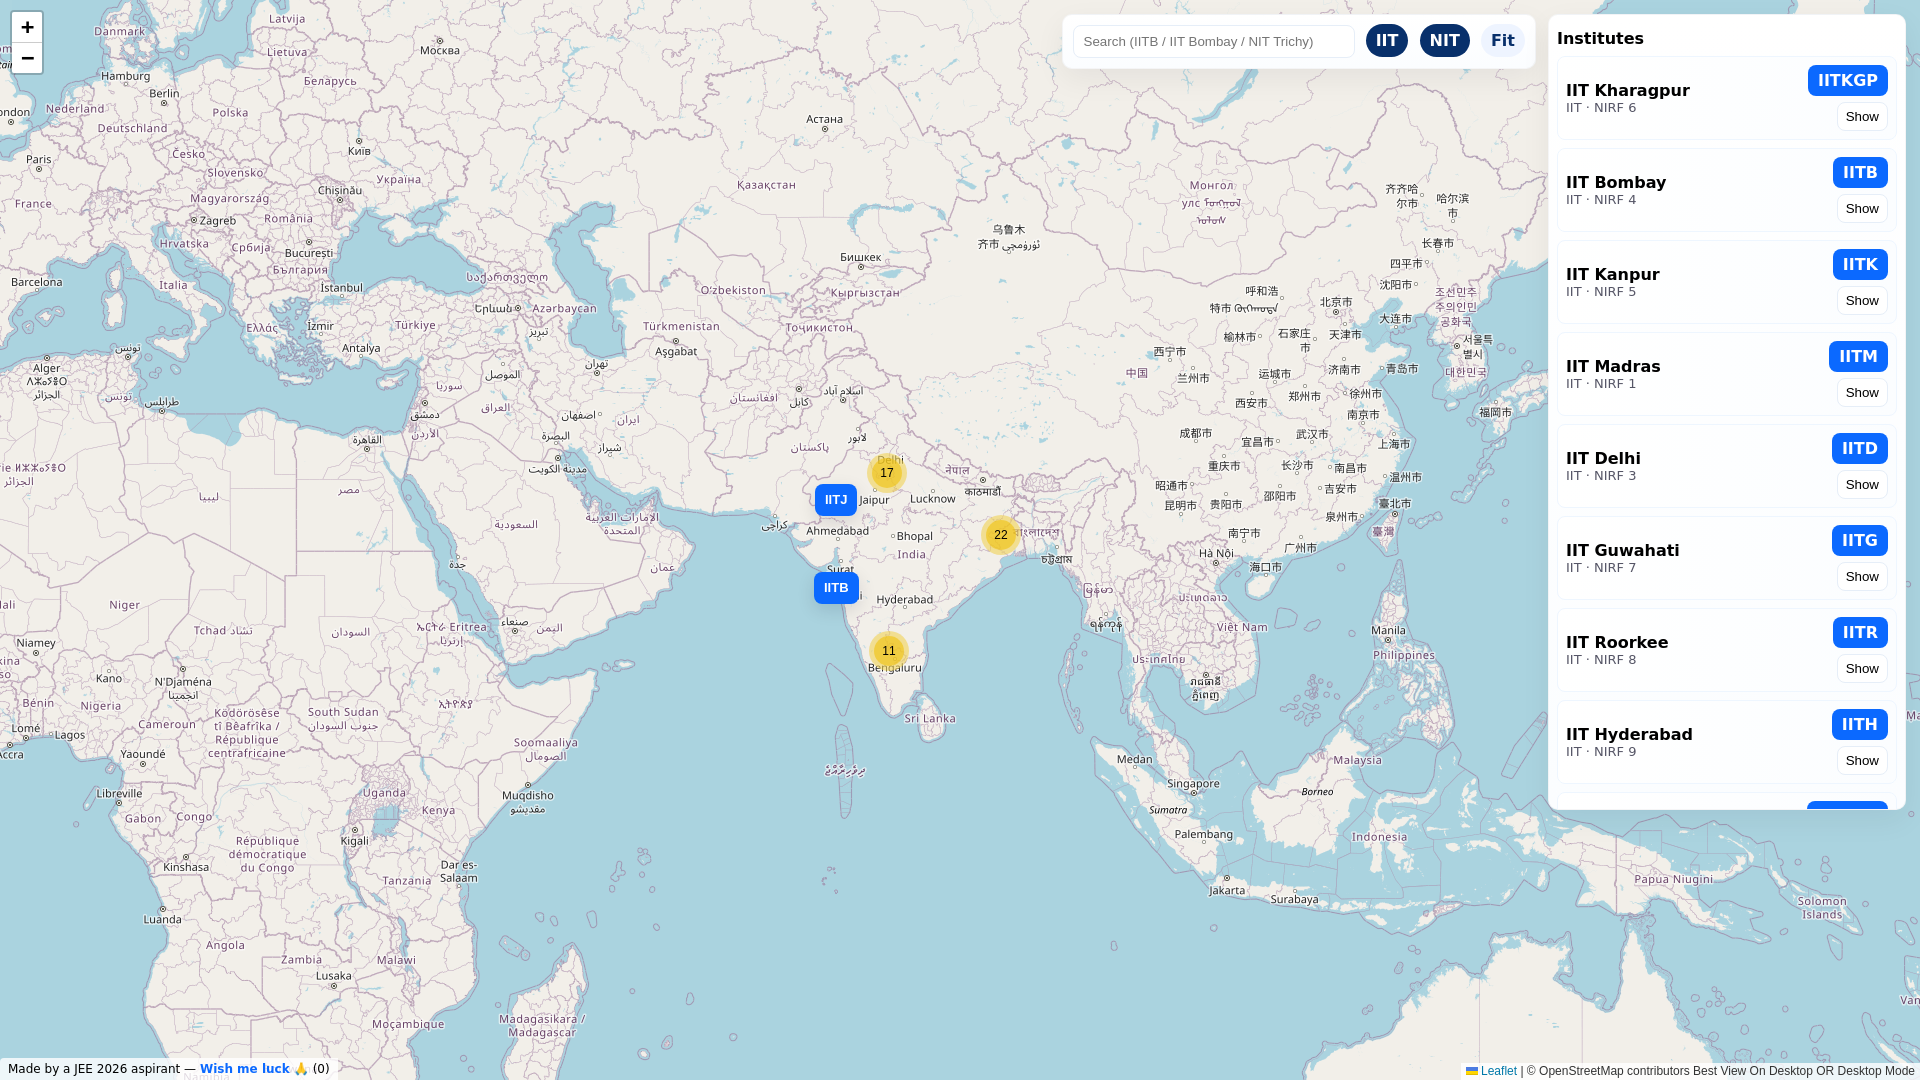
Task: Zoom in the map with plus button
Action: pos(27,27)
